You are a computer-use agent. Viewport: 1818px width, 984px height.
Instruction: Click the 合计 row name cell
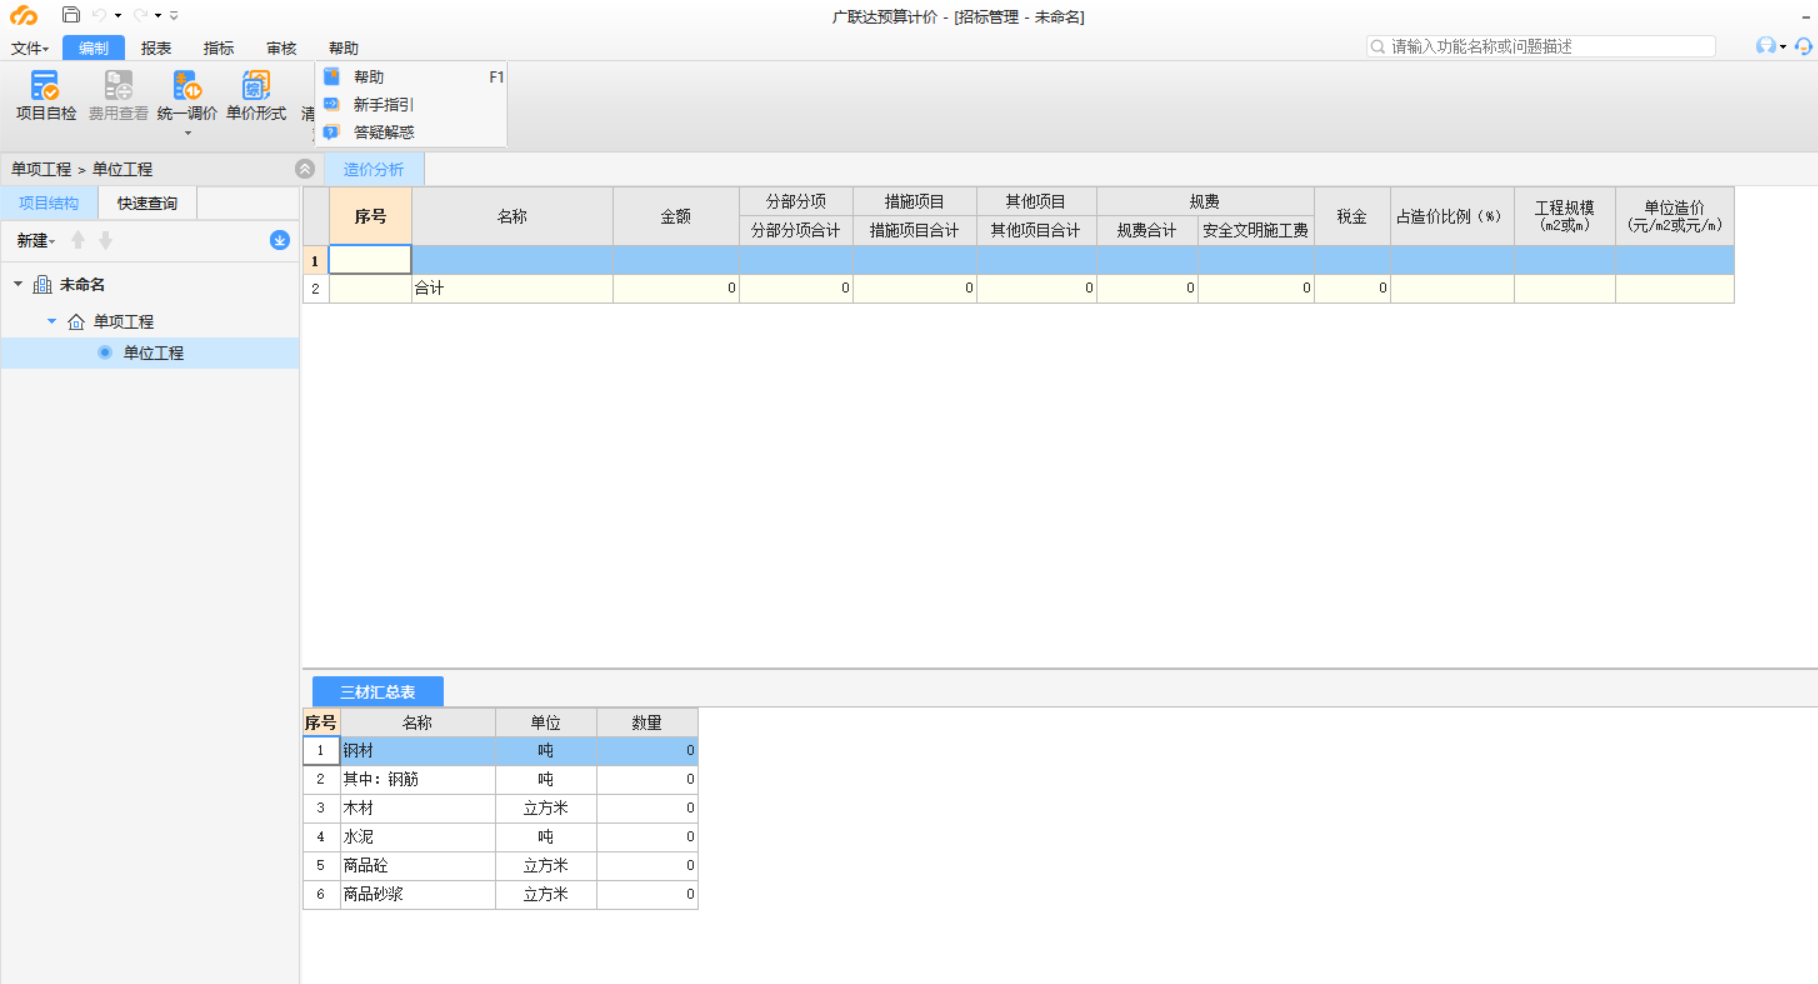(x=512, y=288)
